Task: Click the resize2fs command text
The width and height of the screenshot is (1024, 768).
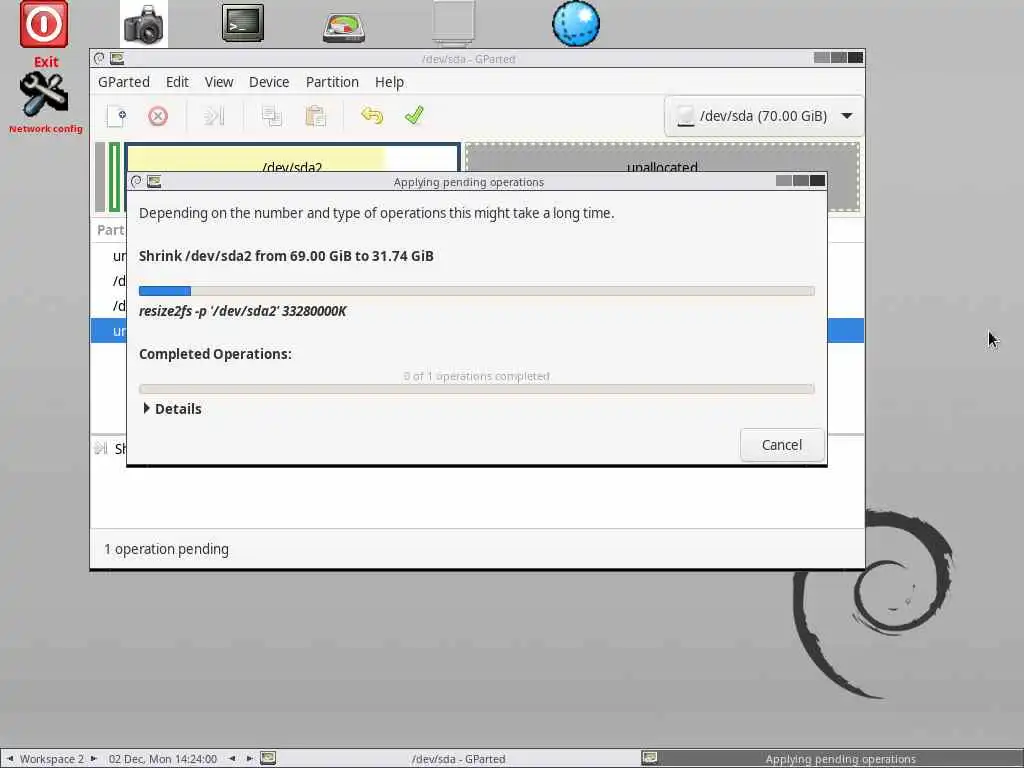Action: [242, 311]
